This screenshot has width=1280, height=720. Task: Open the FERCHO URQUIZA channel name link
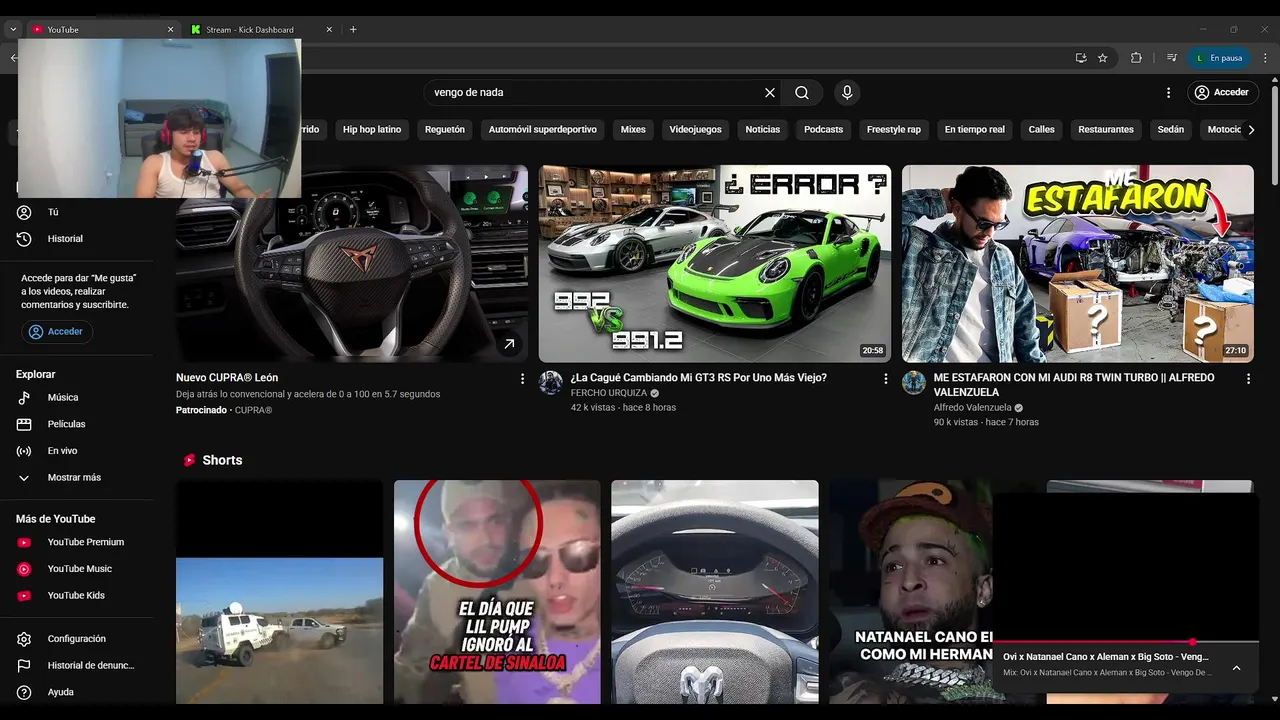[608, 393]
